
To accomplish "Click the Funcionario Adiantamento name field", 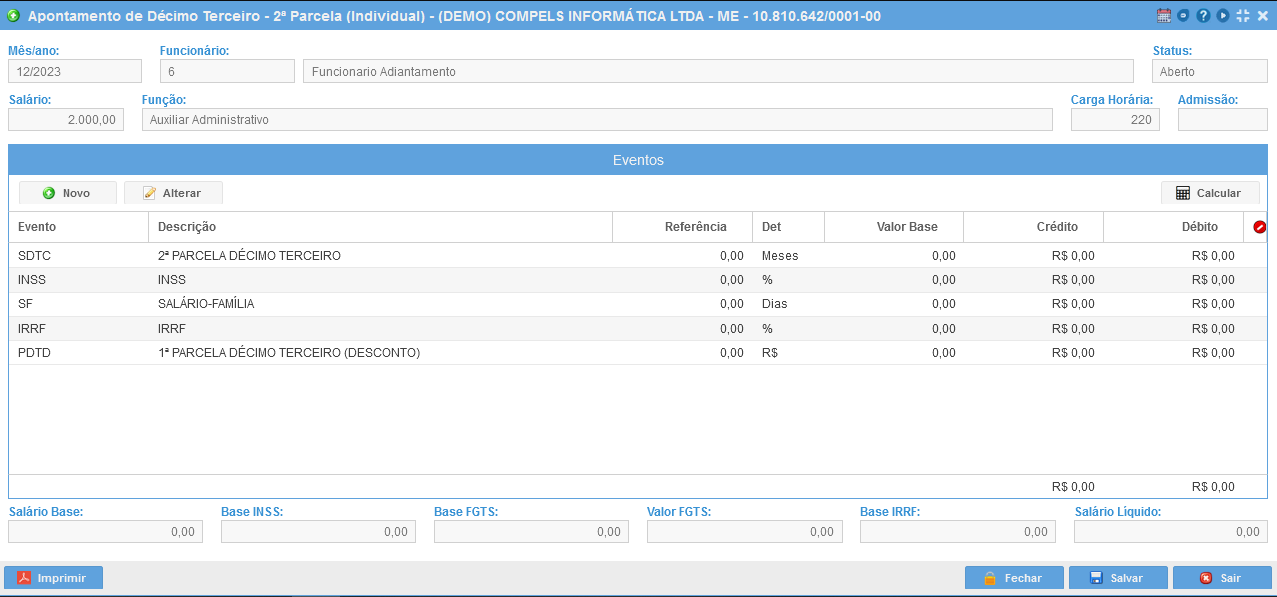I will coord(718,71).
